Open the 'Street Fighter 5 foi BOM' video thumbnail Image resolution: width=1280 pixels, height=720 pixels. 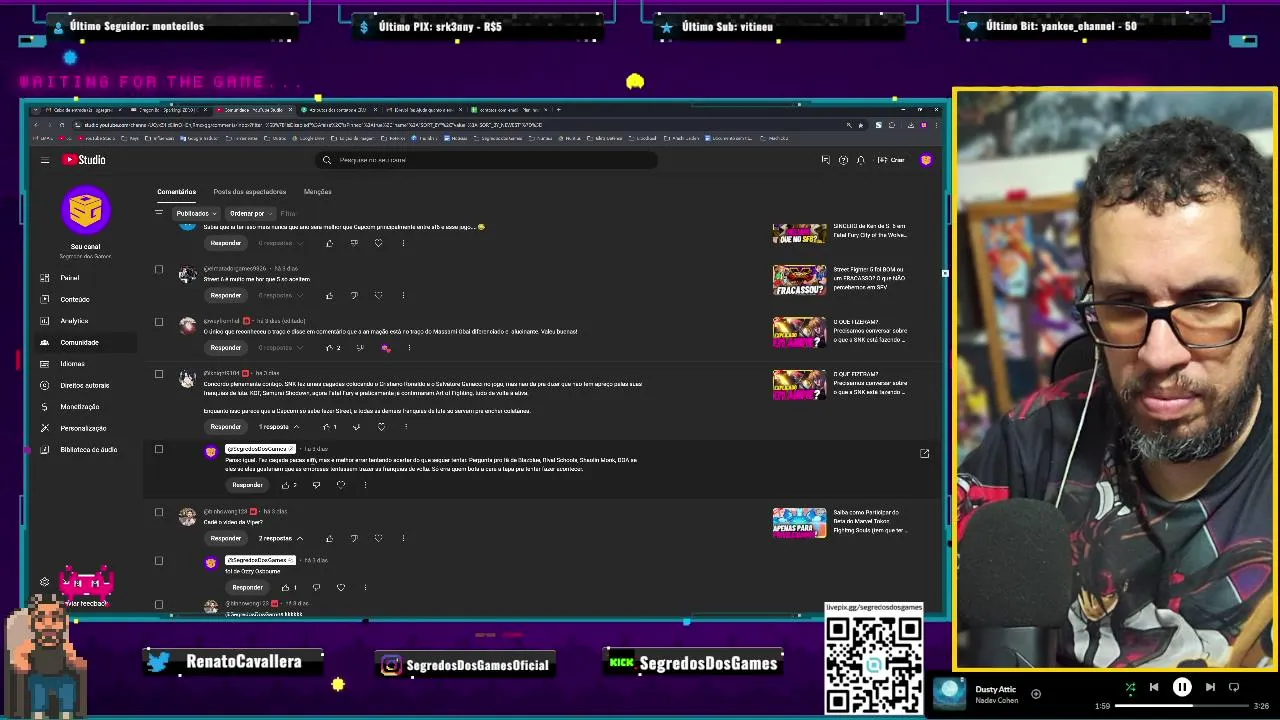pos(799,279)
